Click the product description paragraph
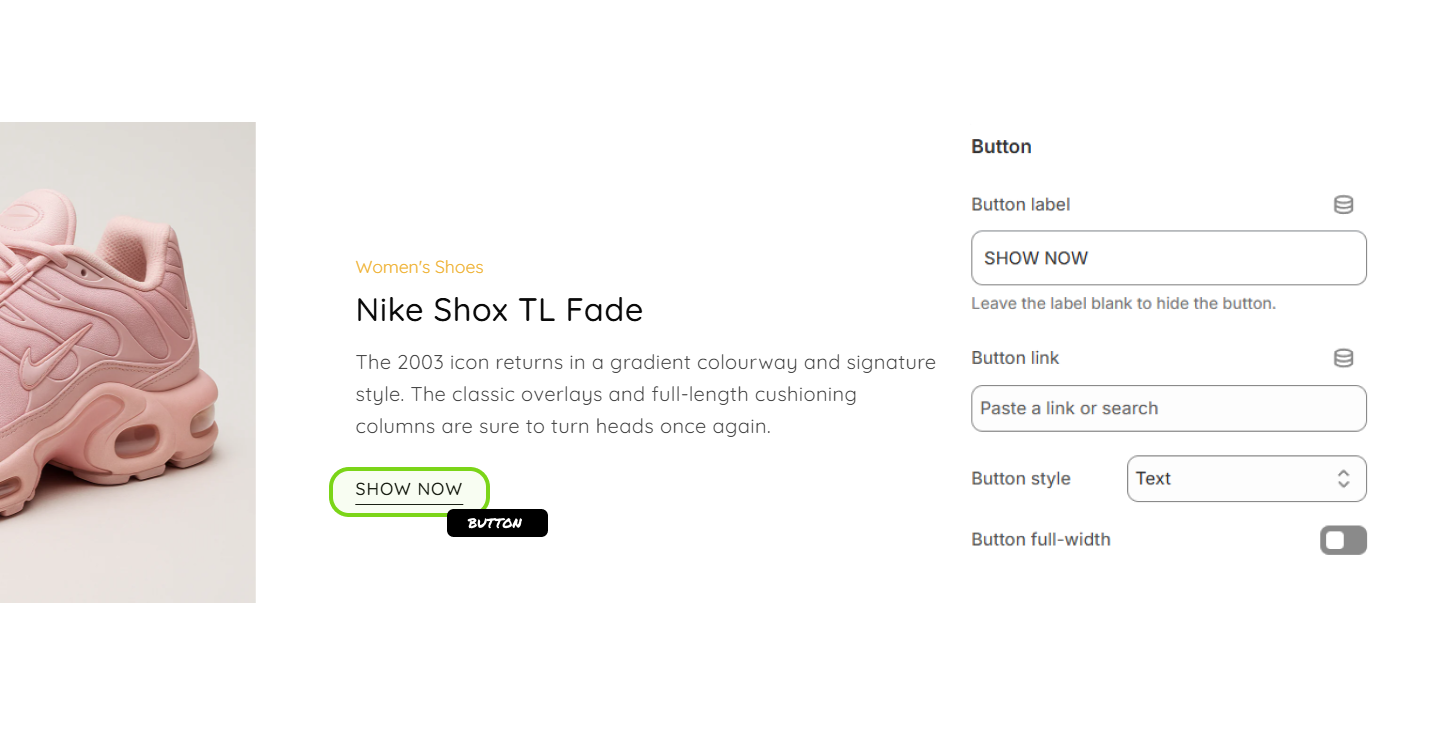This screenshot has width=1432, height=738. click(645, 394)
